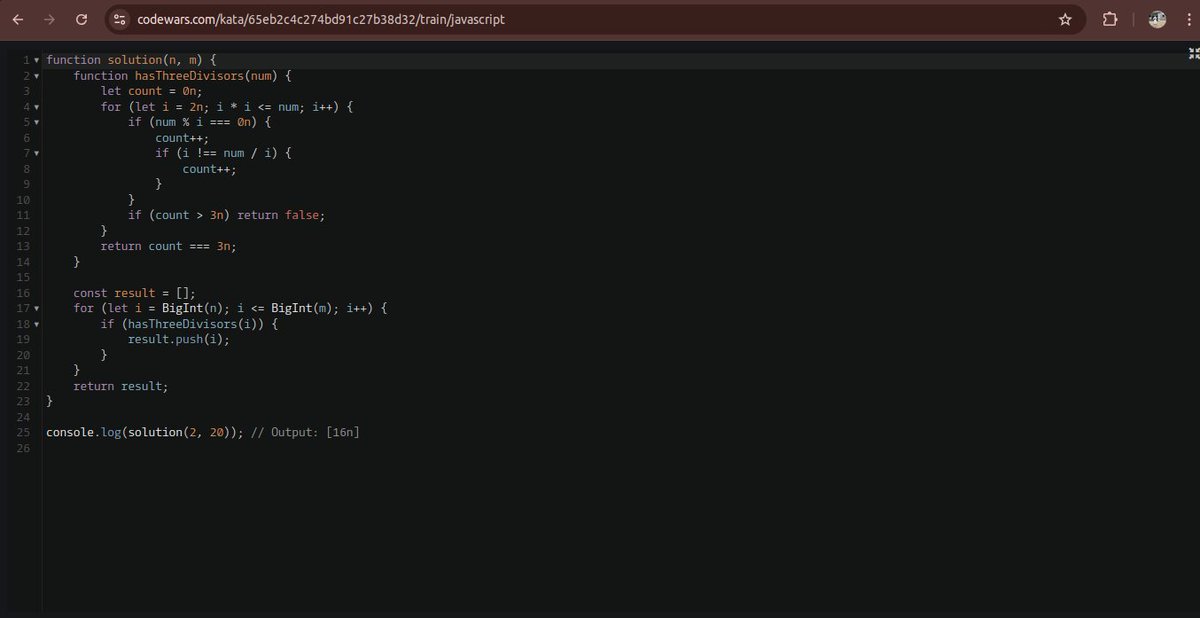1200x618 pixels.
Task: Collapse the 'i !== num / i' if block
Action: click(37, 153)
